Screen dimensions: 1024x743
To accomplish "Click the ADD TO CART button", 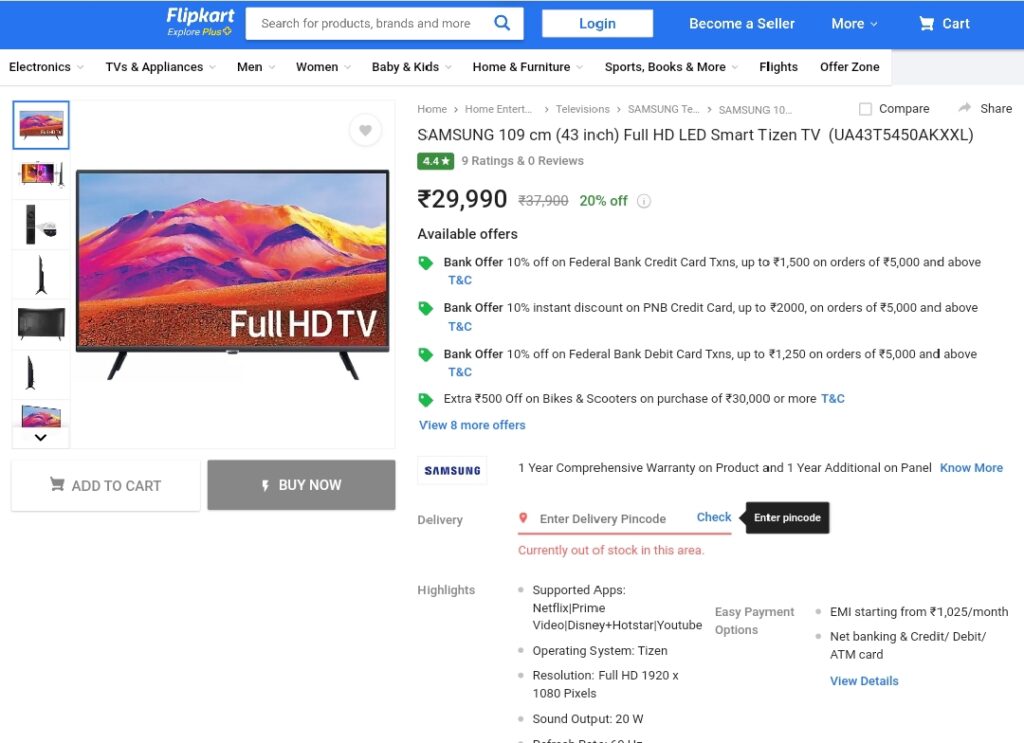I will (106, 485).
